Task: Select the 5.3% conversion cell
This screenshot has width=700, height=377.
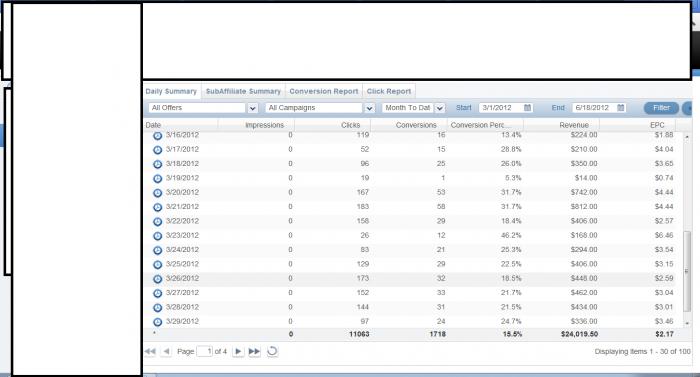Action: pyautogui.click(x=513, y=178)
